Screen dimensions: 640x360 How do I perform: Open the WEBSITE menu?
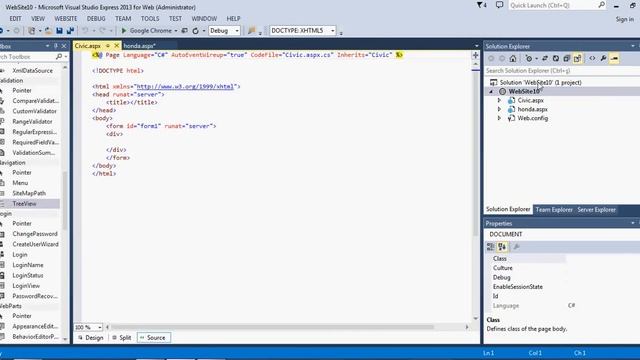tap(66, 19)
